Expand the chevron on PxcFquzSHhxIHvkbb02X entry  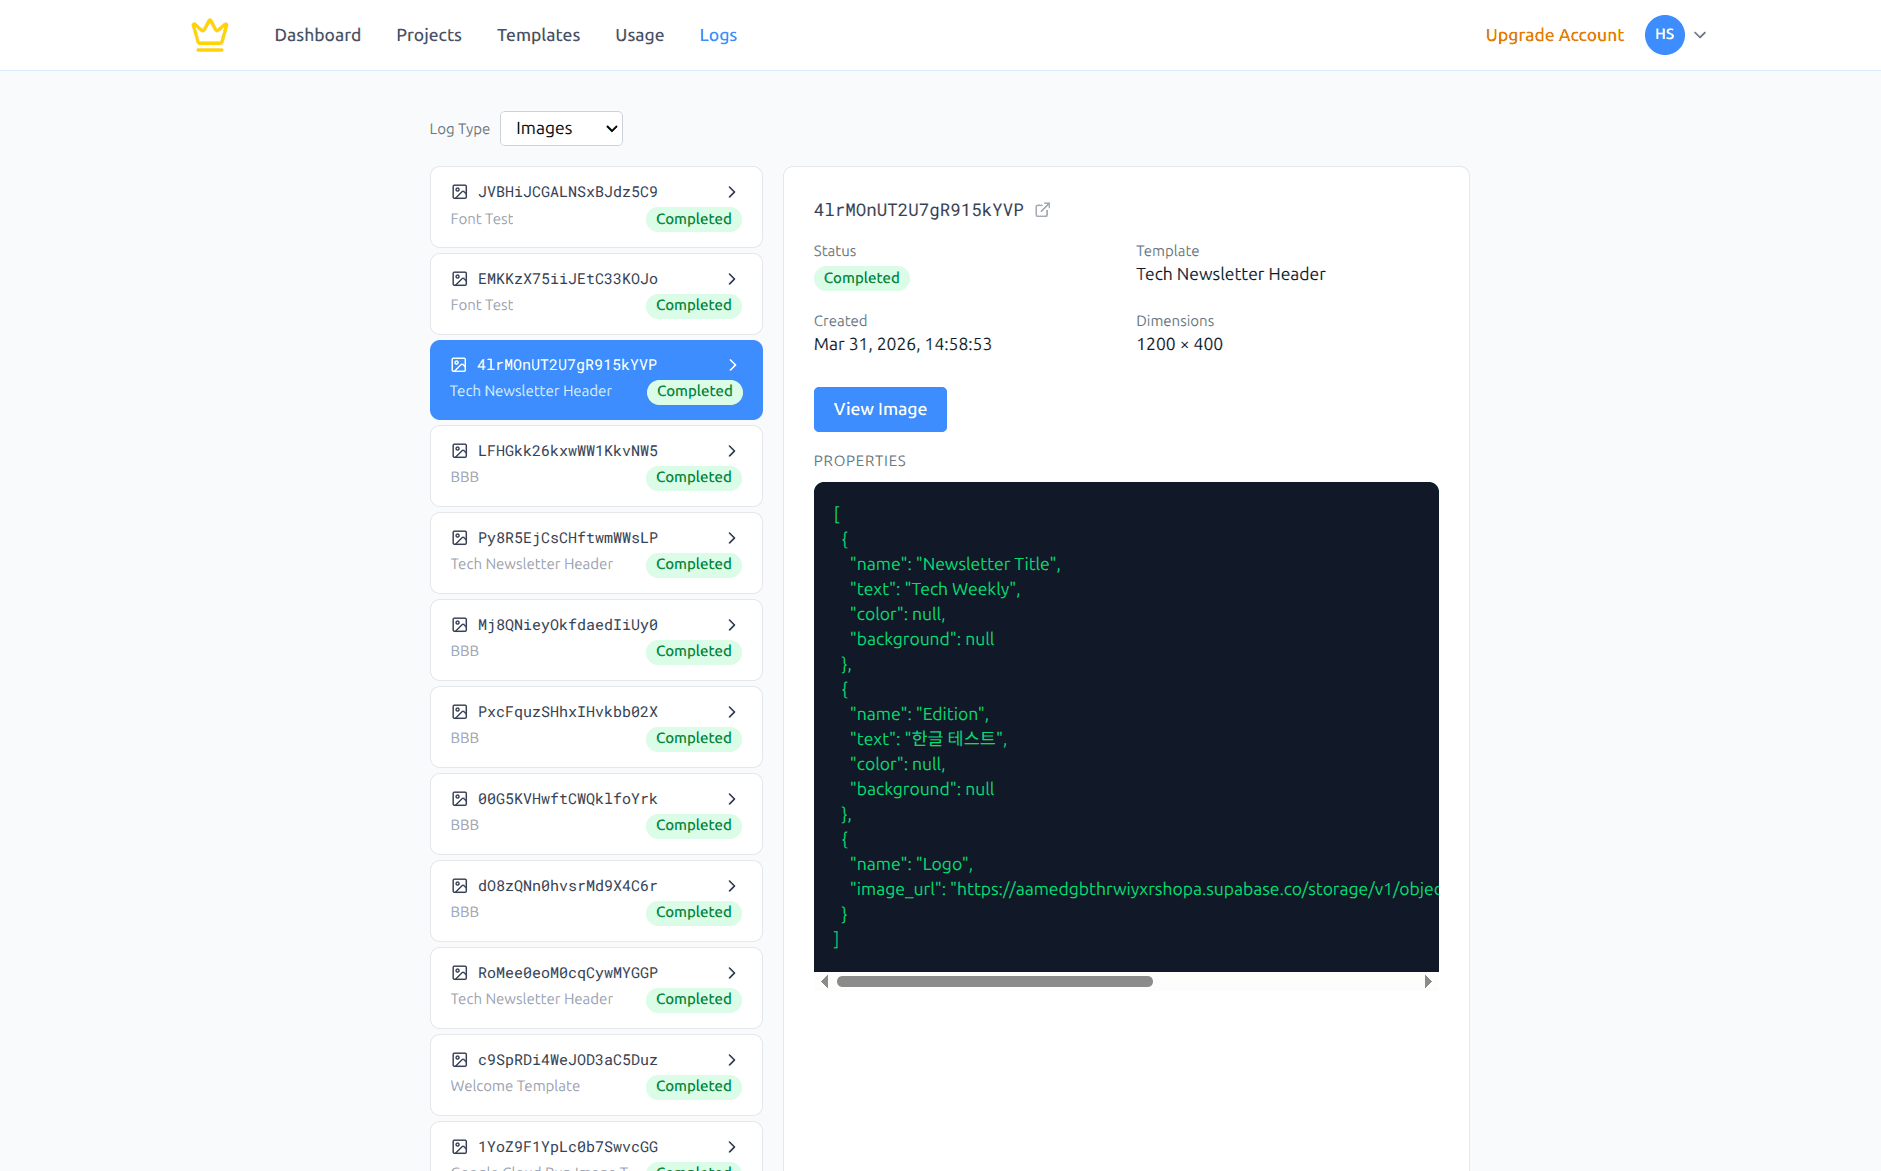[x=732, y=712]
